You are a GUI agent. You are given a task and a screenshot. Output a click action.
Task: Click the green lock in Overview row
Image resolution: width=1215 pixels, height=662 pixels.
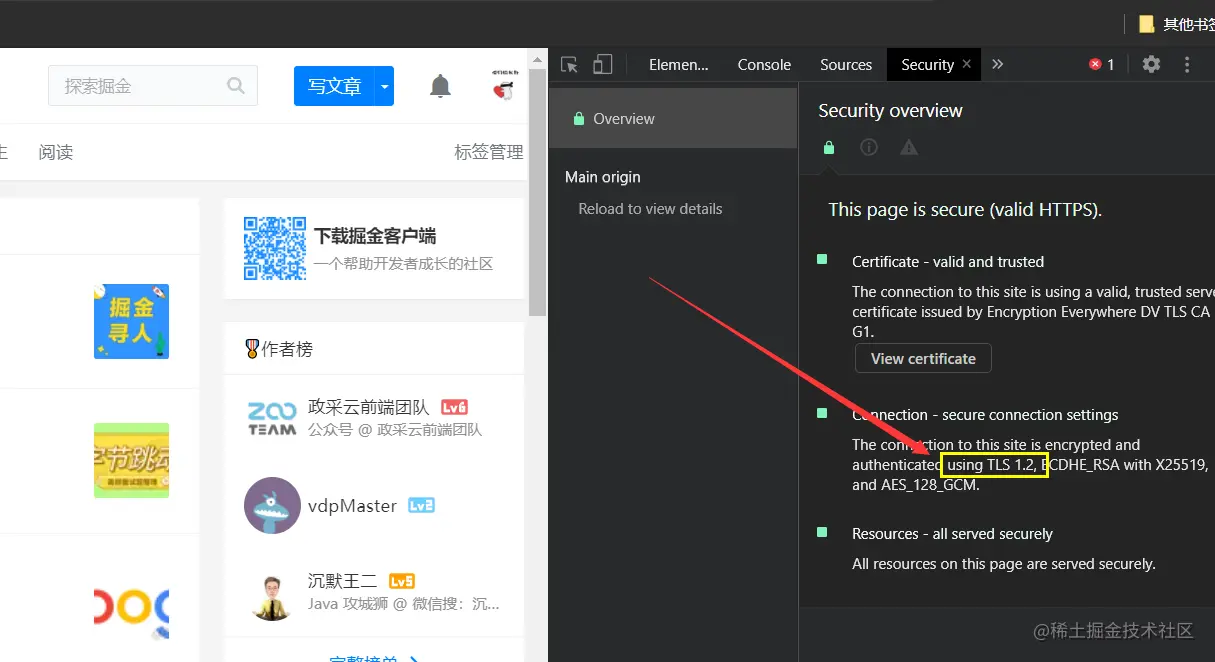[578, 119]
